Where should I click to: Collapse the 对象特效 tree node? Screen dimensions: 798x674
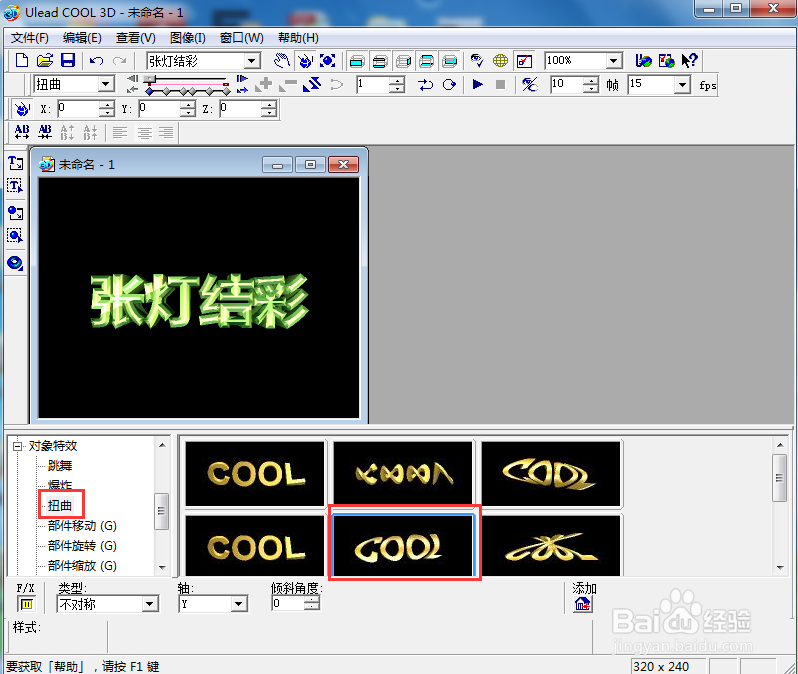18,446
